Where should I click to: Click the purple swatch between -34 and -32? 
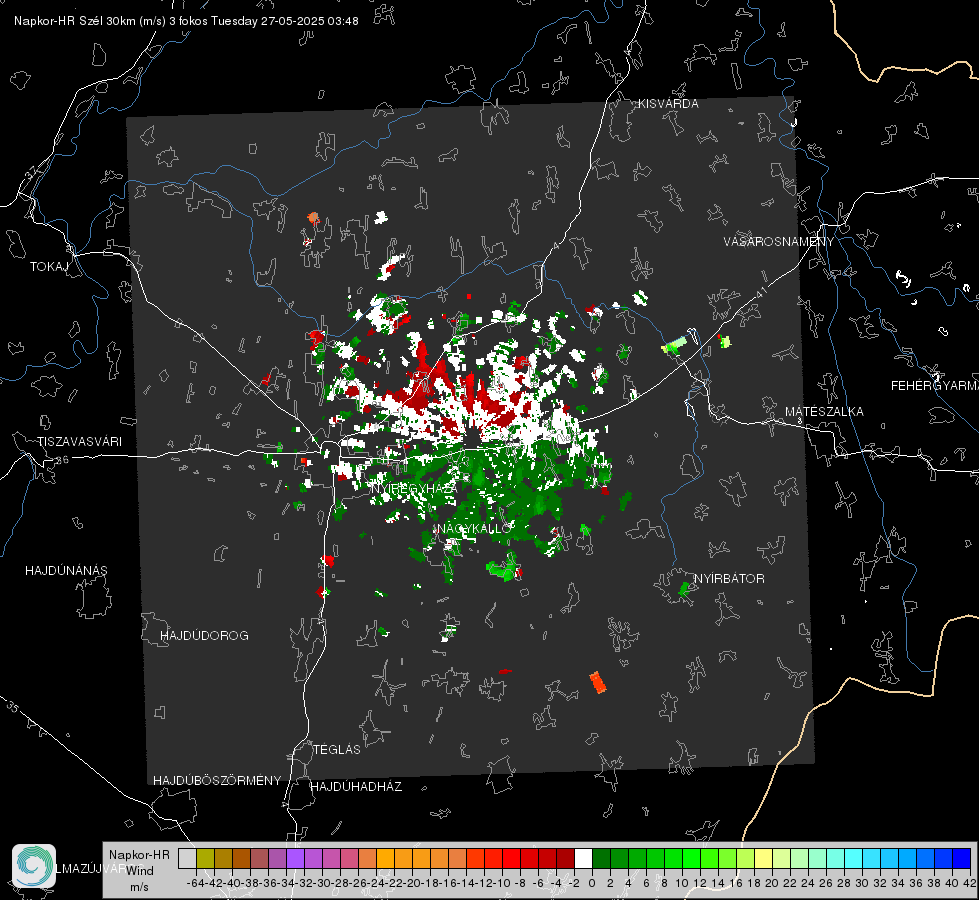[x=295, y=858]
